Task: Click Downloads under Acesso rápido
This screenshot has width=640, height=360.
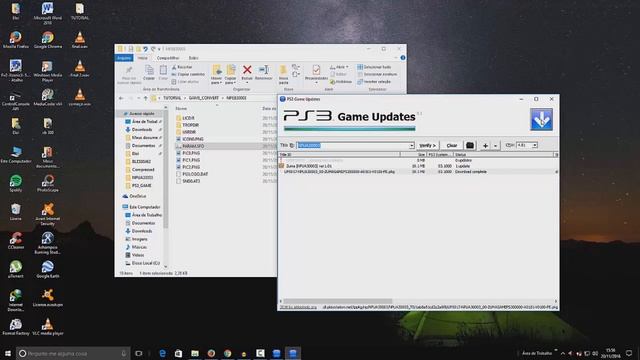Action: 142,129
